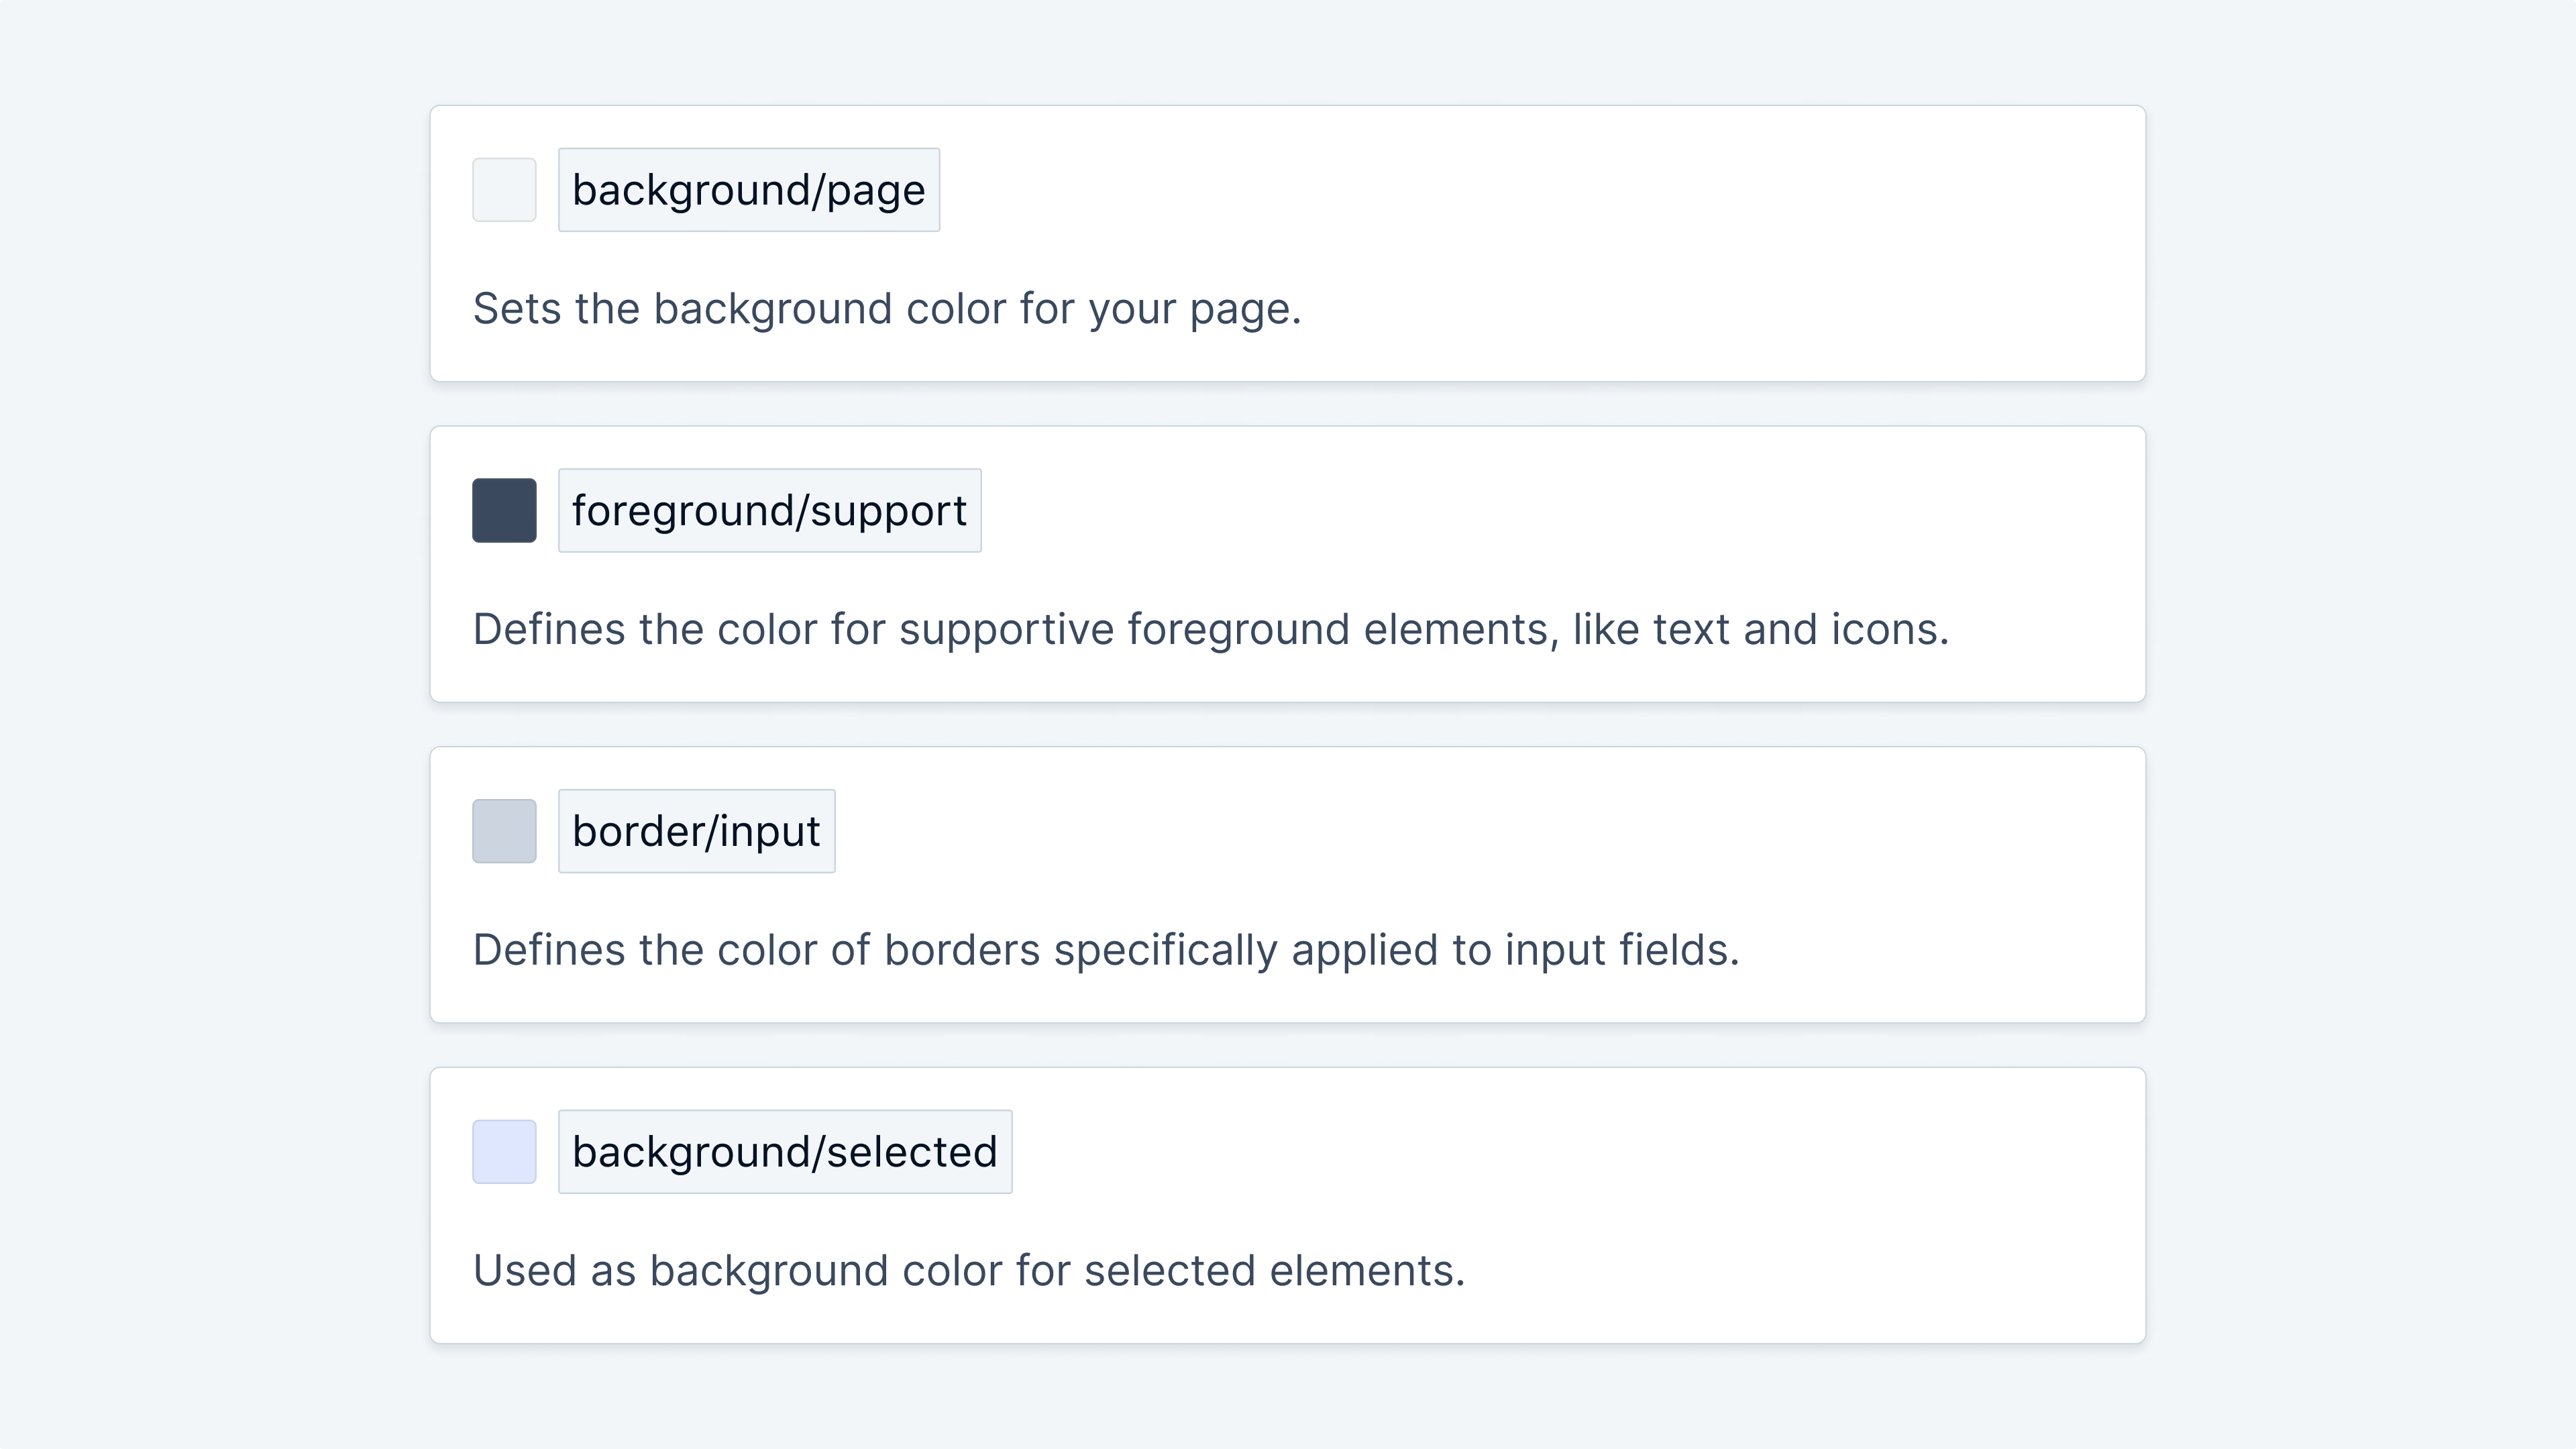This screenshot has width=2576, height=1449.
Task: Select the border/input token label
Action: [x=696, y=831]
